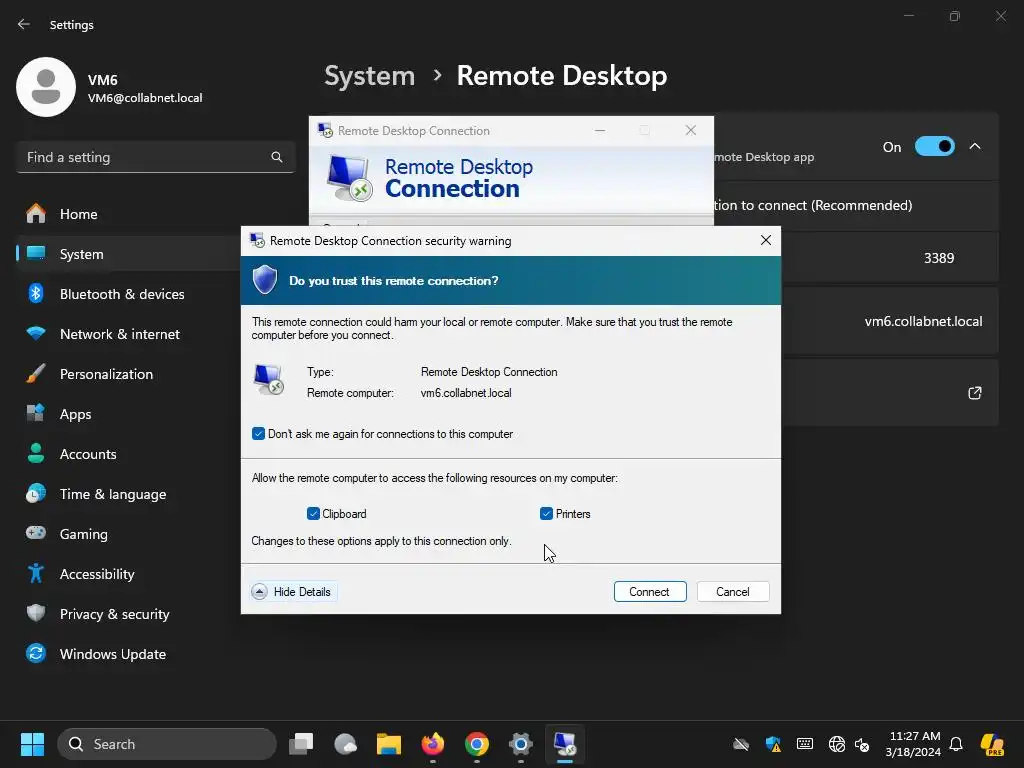Open external link icon in Settings

click(975, 393)
